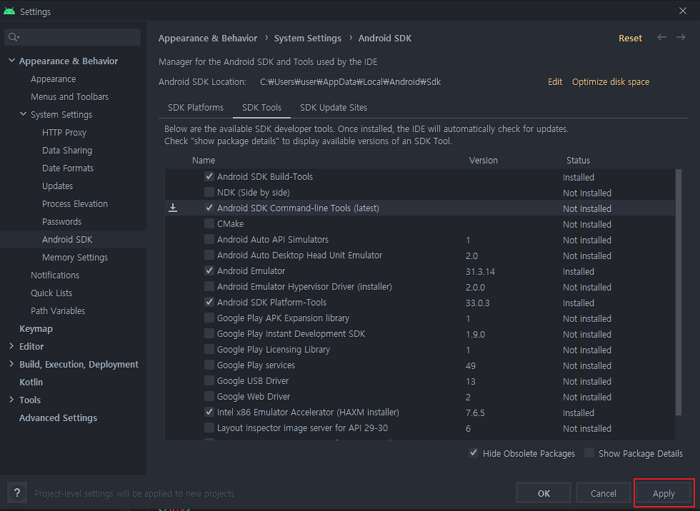Viewport: 700px width, 511px height.
Task: Click the Android logo icon in title bar
Action: (x=9, y=11)
